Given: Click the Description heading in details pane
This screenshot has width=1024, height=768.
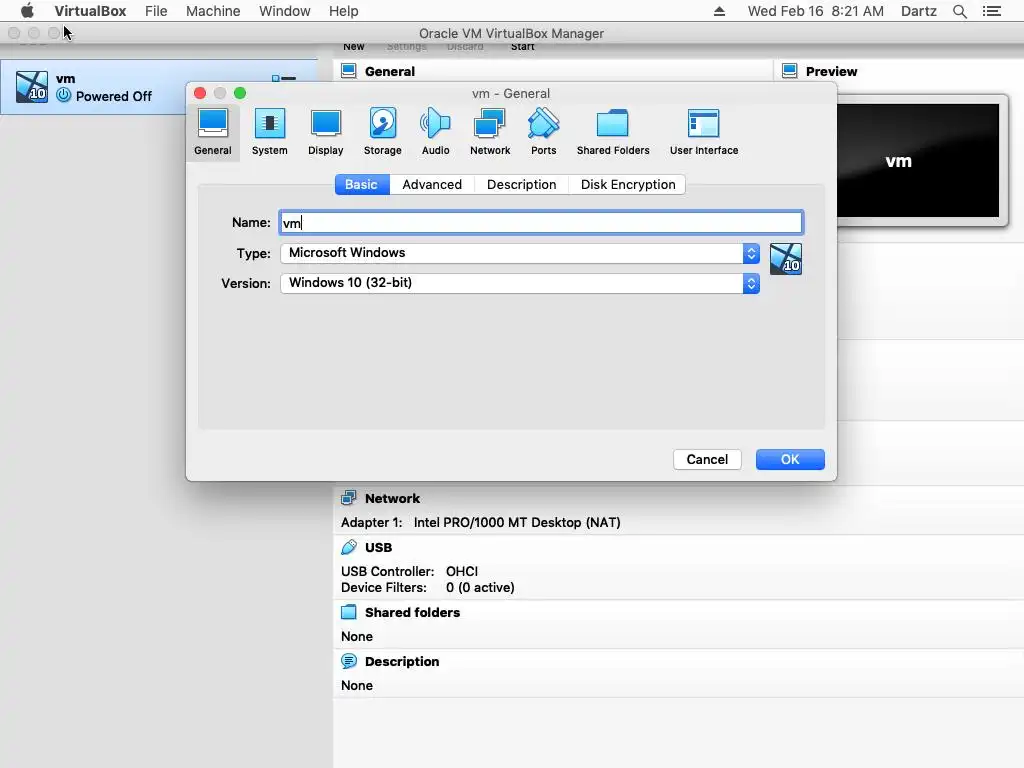Looking at the screenshot, I should click(x=402, y=662).
